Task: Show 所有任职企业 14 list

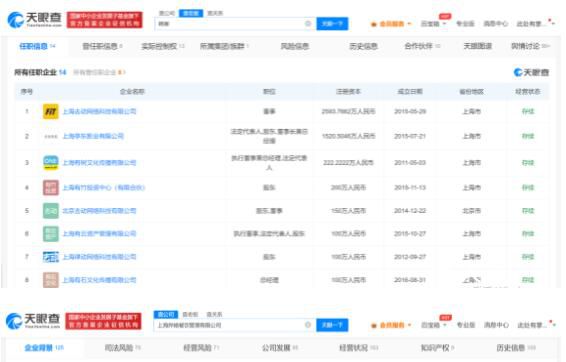Action: coord(40,72)
